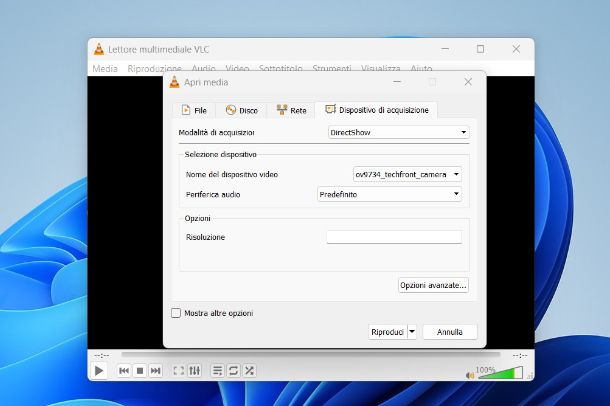Open the Riproduzione menu
Screen dimensions: 610x406
[x=154, y=69]
